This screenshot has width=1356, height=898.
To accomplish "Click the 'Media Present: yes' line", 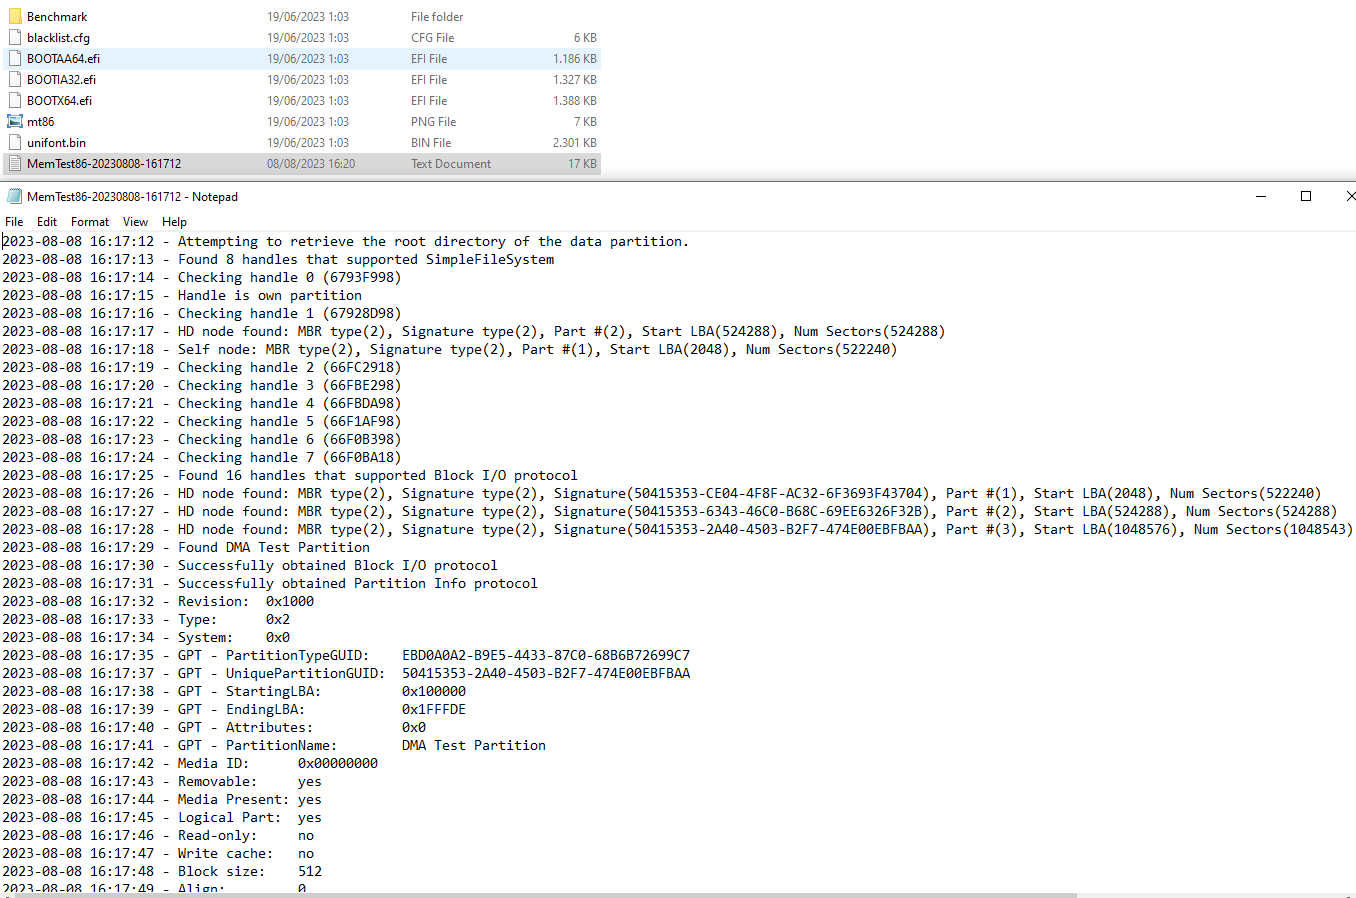I will (x=162, y=799).
